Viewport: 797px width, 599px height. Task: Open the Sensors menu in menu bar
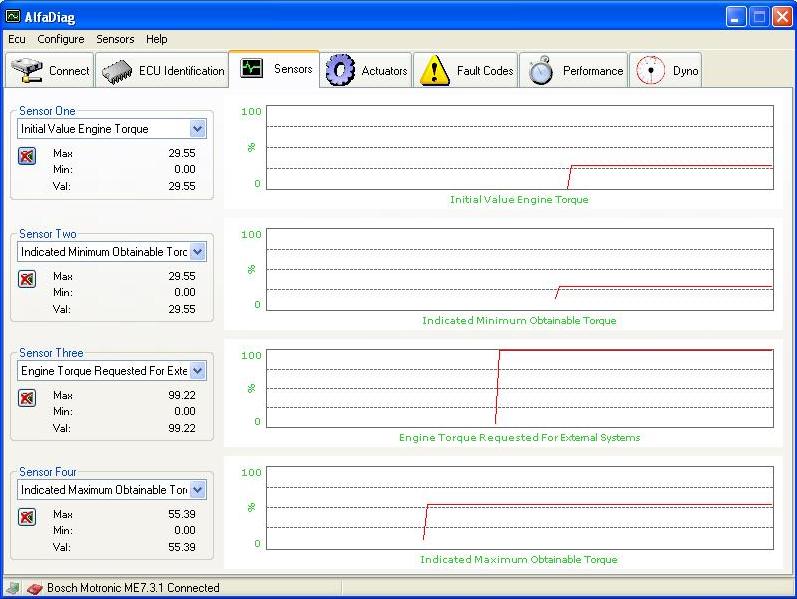click(115, 39)
